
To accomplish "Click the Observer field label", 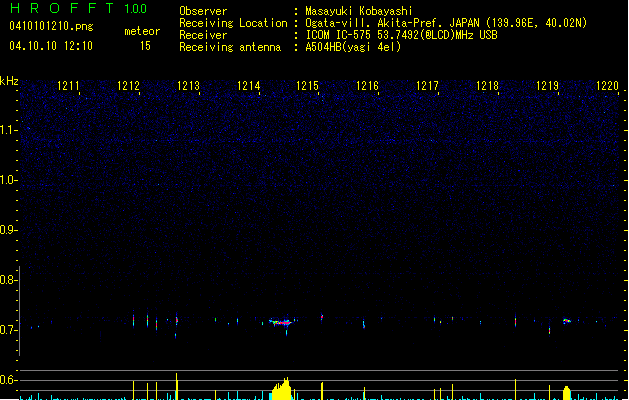I will (203, 11).
